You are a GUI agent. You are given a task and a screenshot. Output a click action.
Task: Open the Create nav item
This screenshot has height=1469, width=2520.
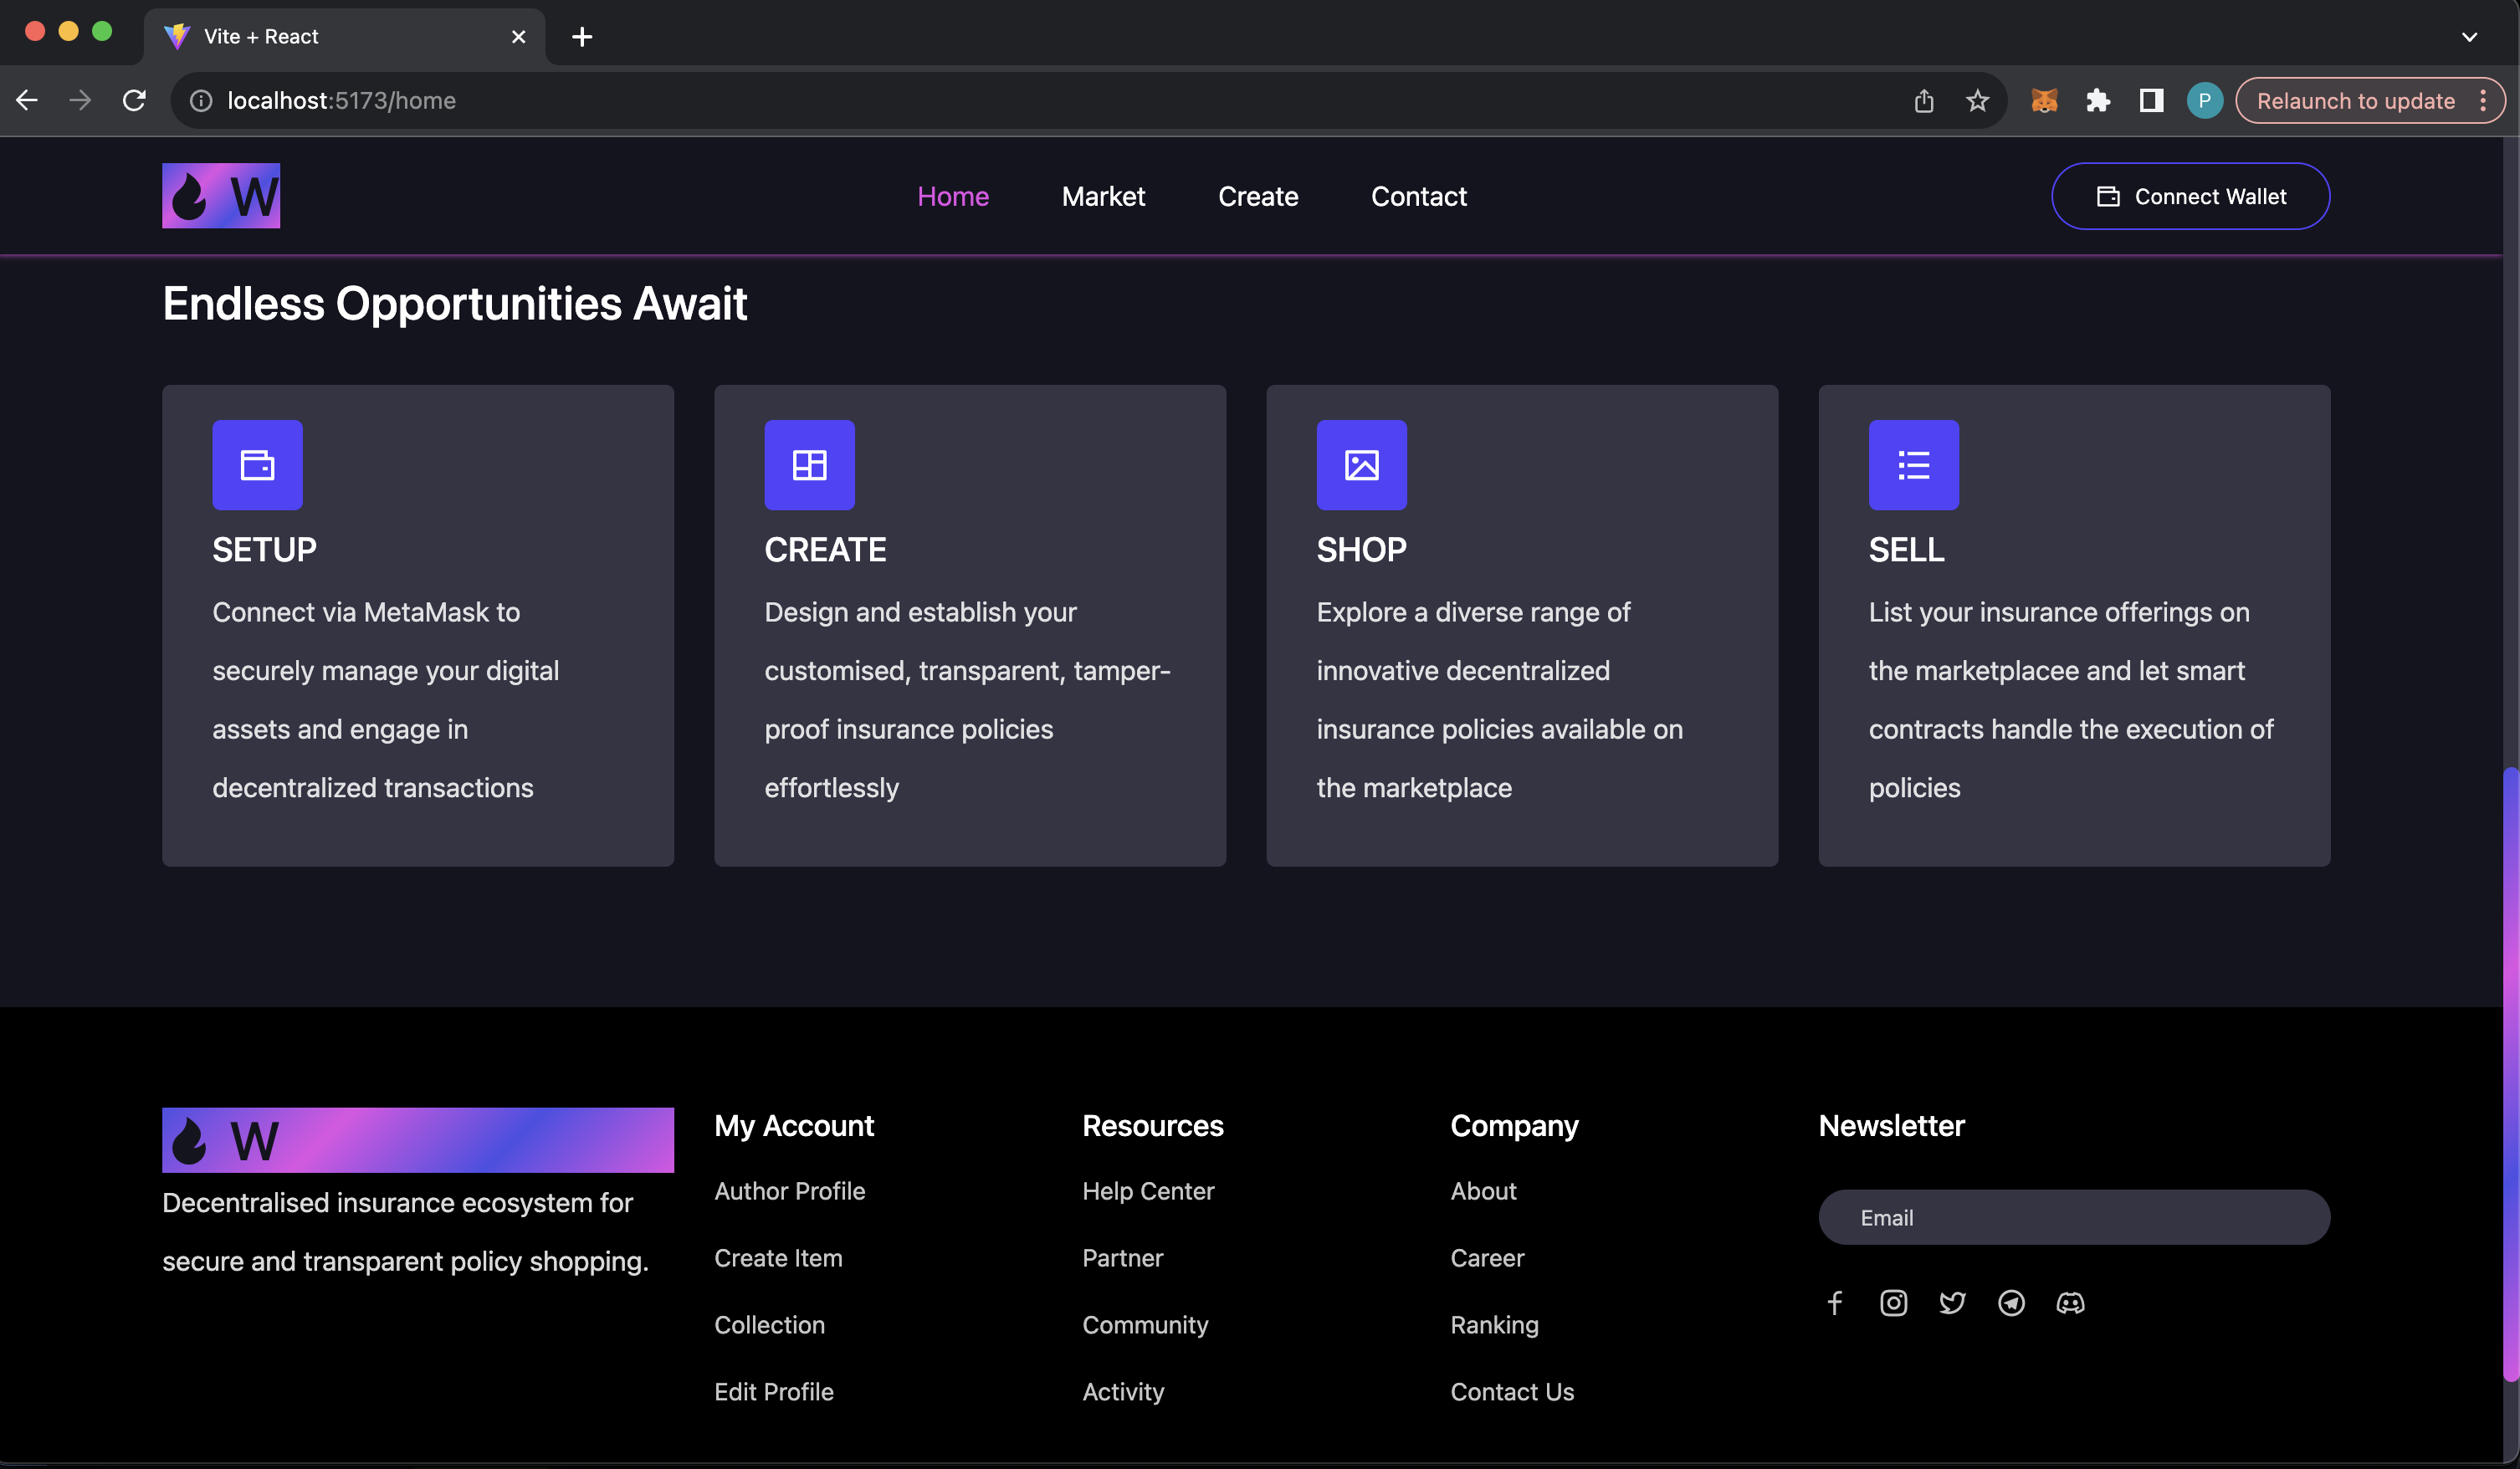pos(1258,196)
